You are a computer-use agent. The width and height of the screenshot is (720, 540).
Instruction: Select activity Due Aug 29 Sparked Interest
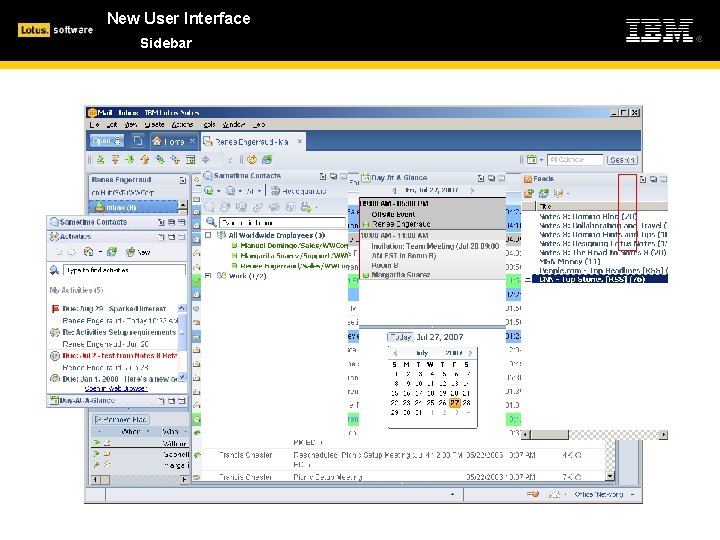(114, 309)
